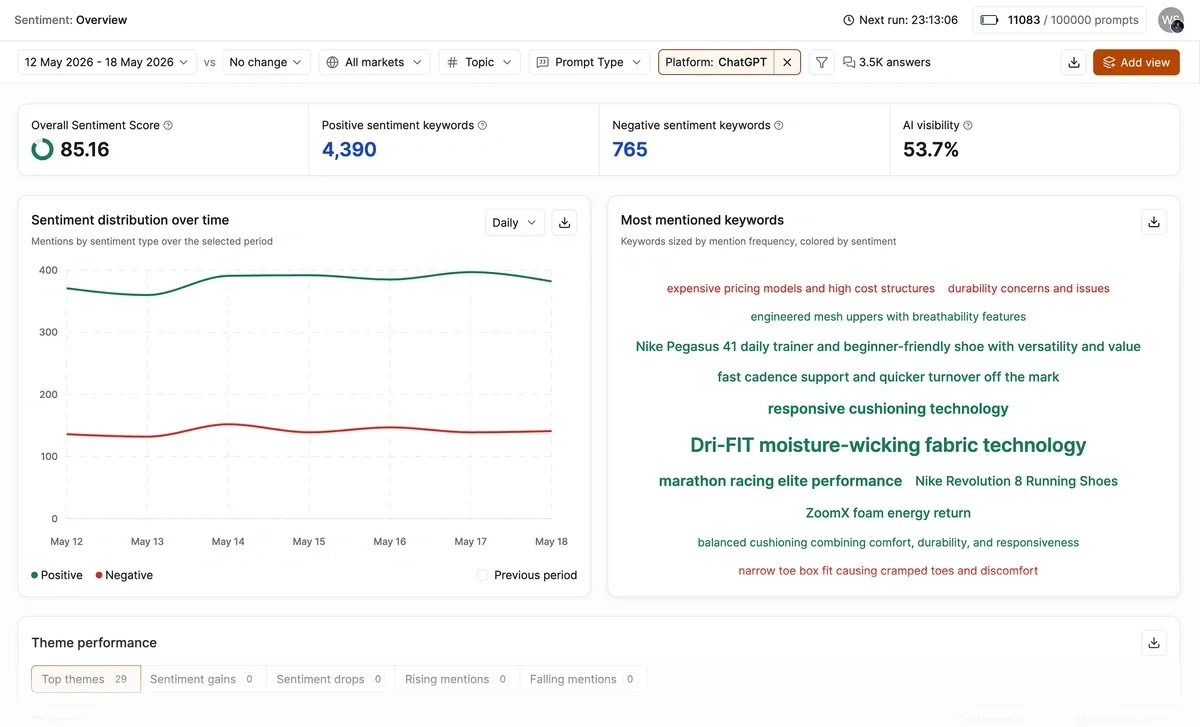Switch to the Rising mentions tab
This screenshot has width=1200, height=727.
(457, 679)
